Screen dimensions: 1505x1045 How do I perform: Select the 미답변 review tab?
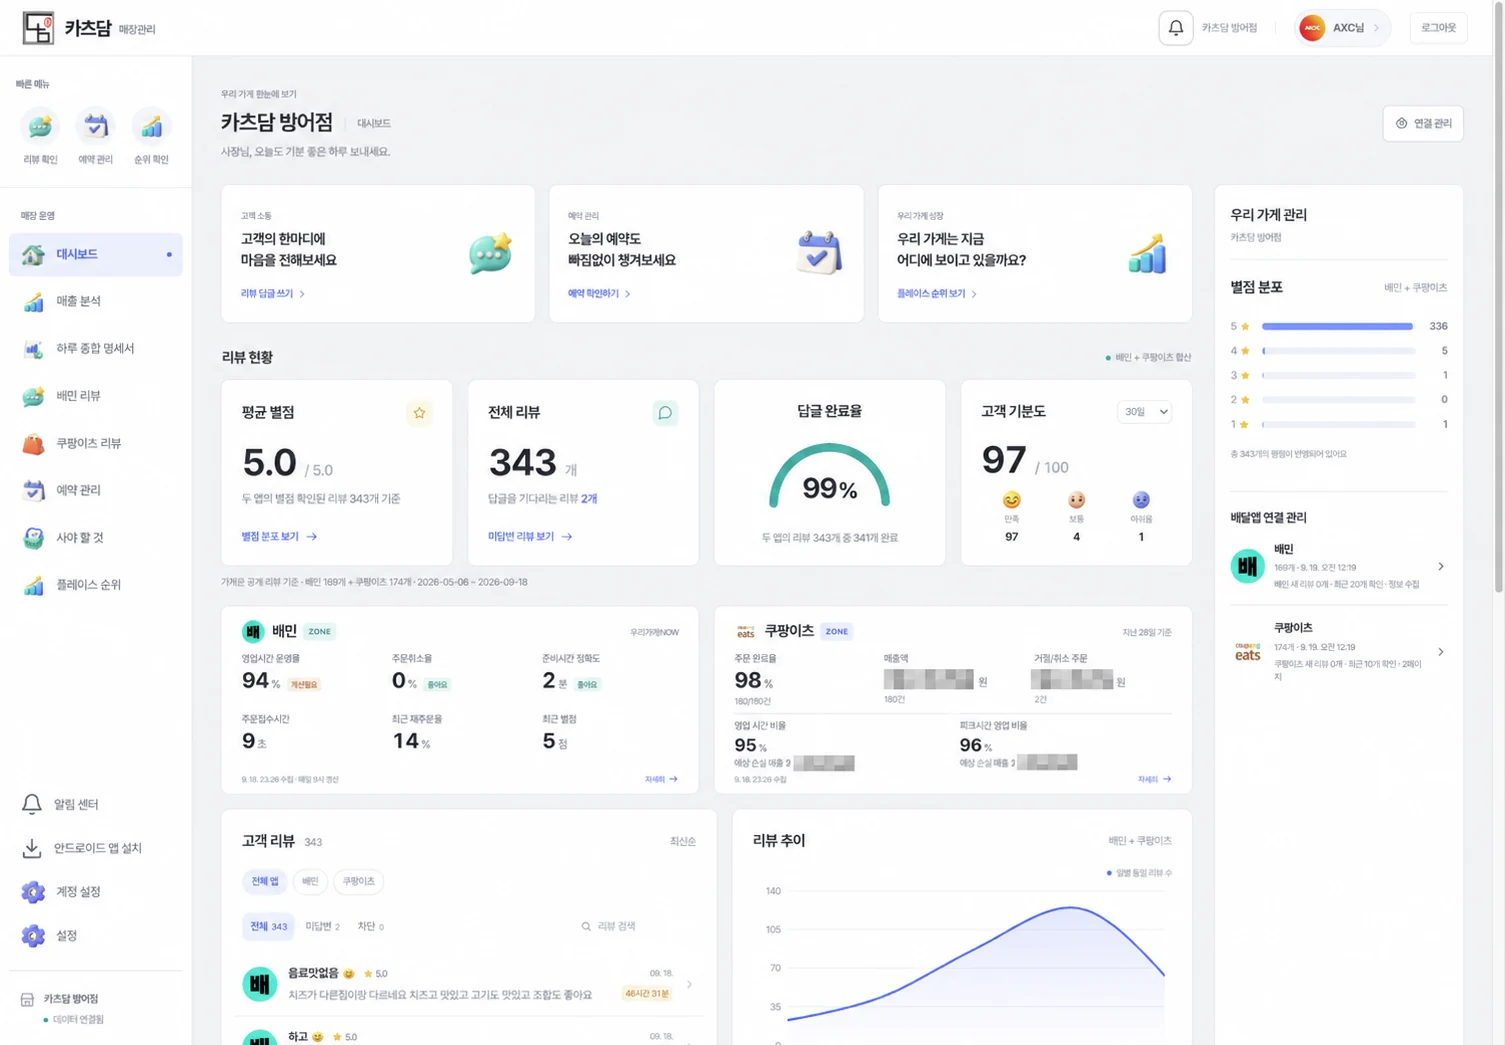pyautogui.click(x=322, y=927)
